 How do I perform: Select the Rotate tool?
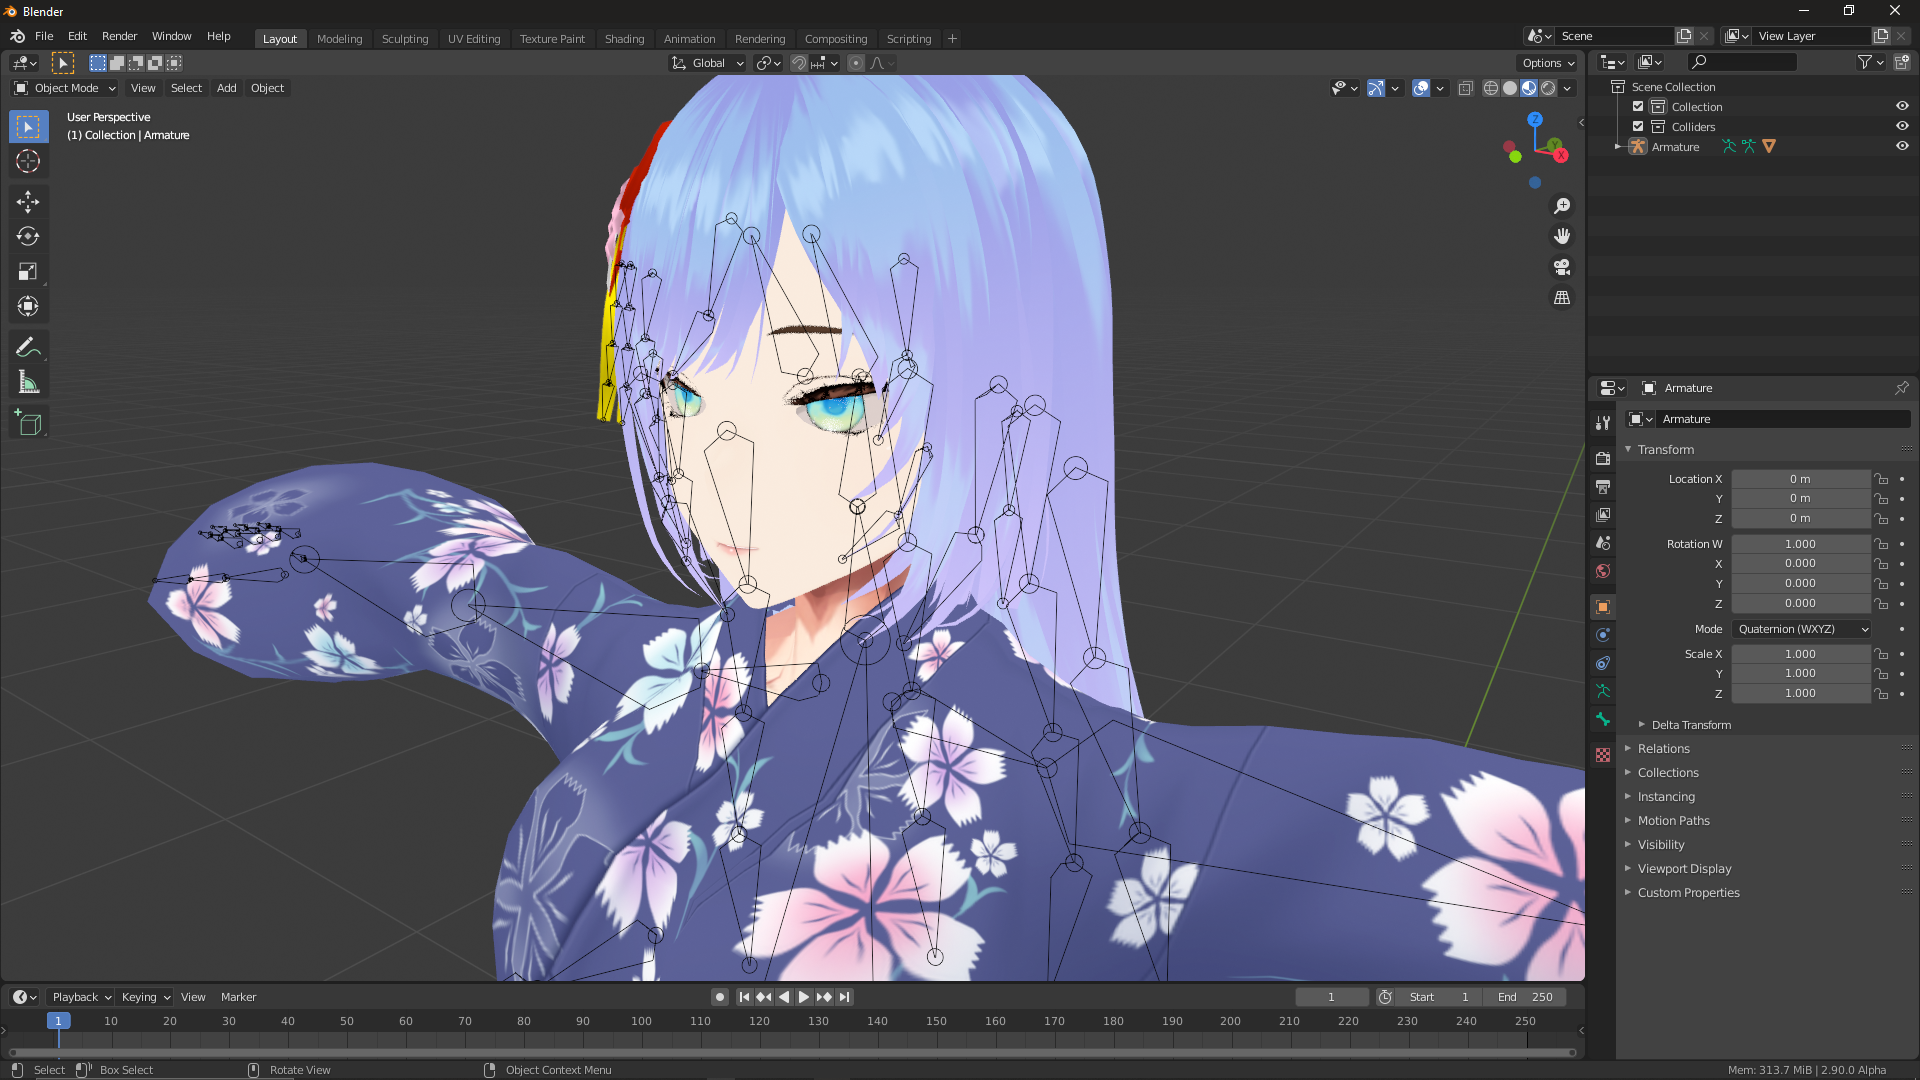click(28, 237)
